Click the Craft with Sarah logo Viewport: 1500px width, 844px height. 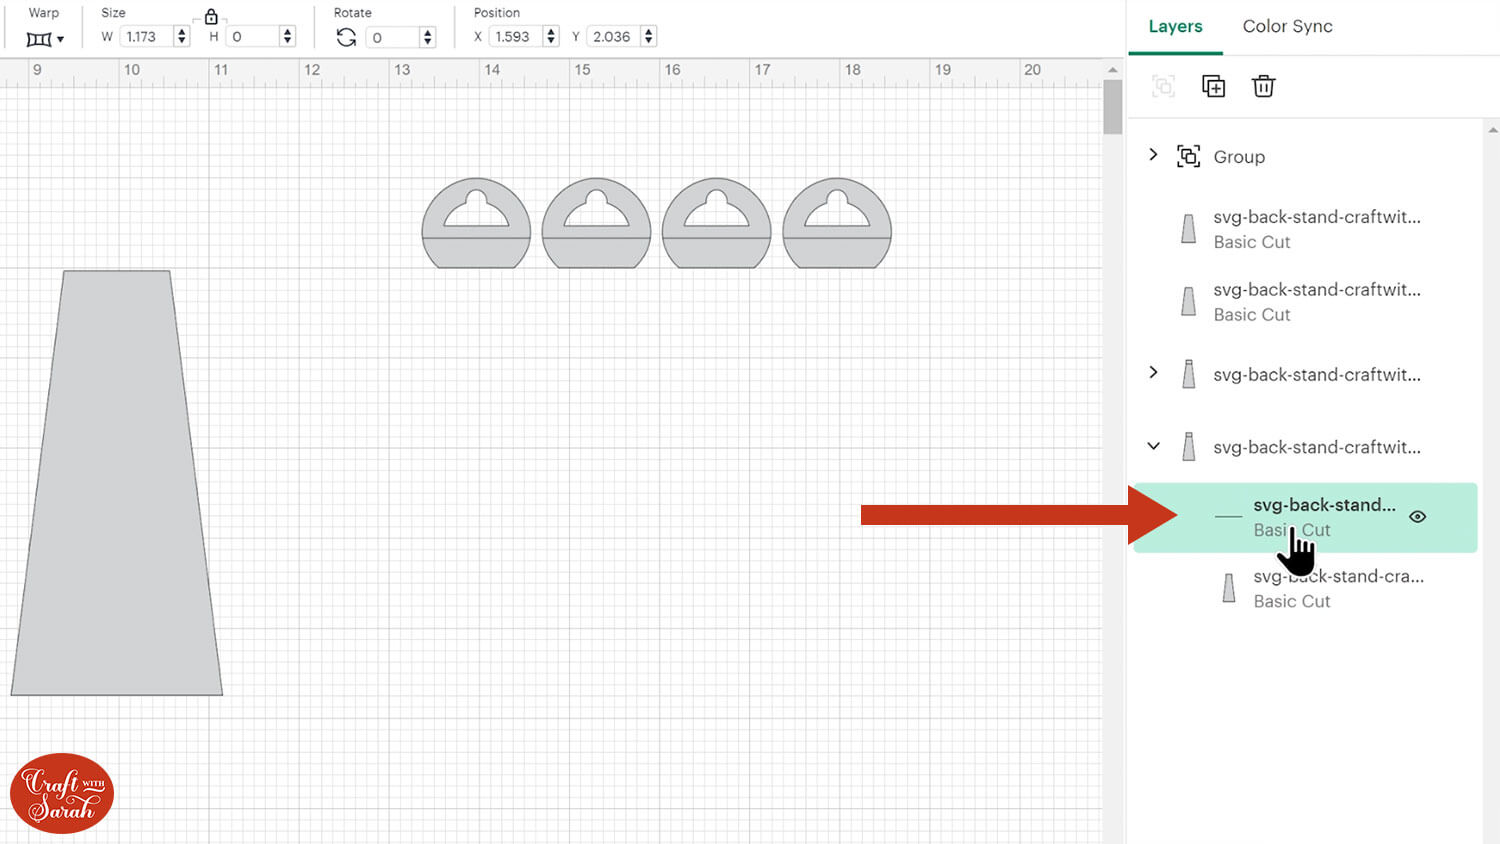click(61, 792)
